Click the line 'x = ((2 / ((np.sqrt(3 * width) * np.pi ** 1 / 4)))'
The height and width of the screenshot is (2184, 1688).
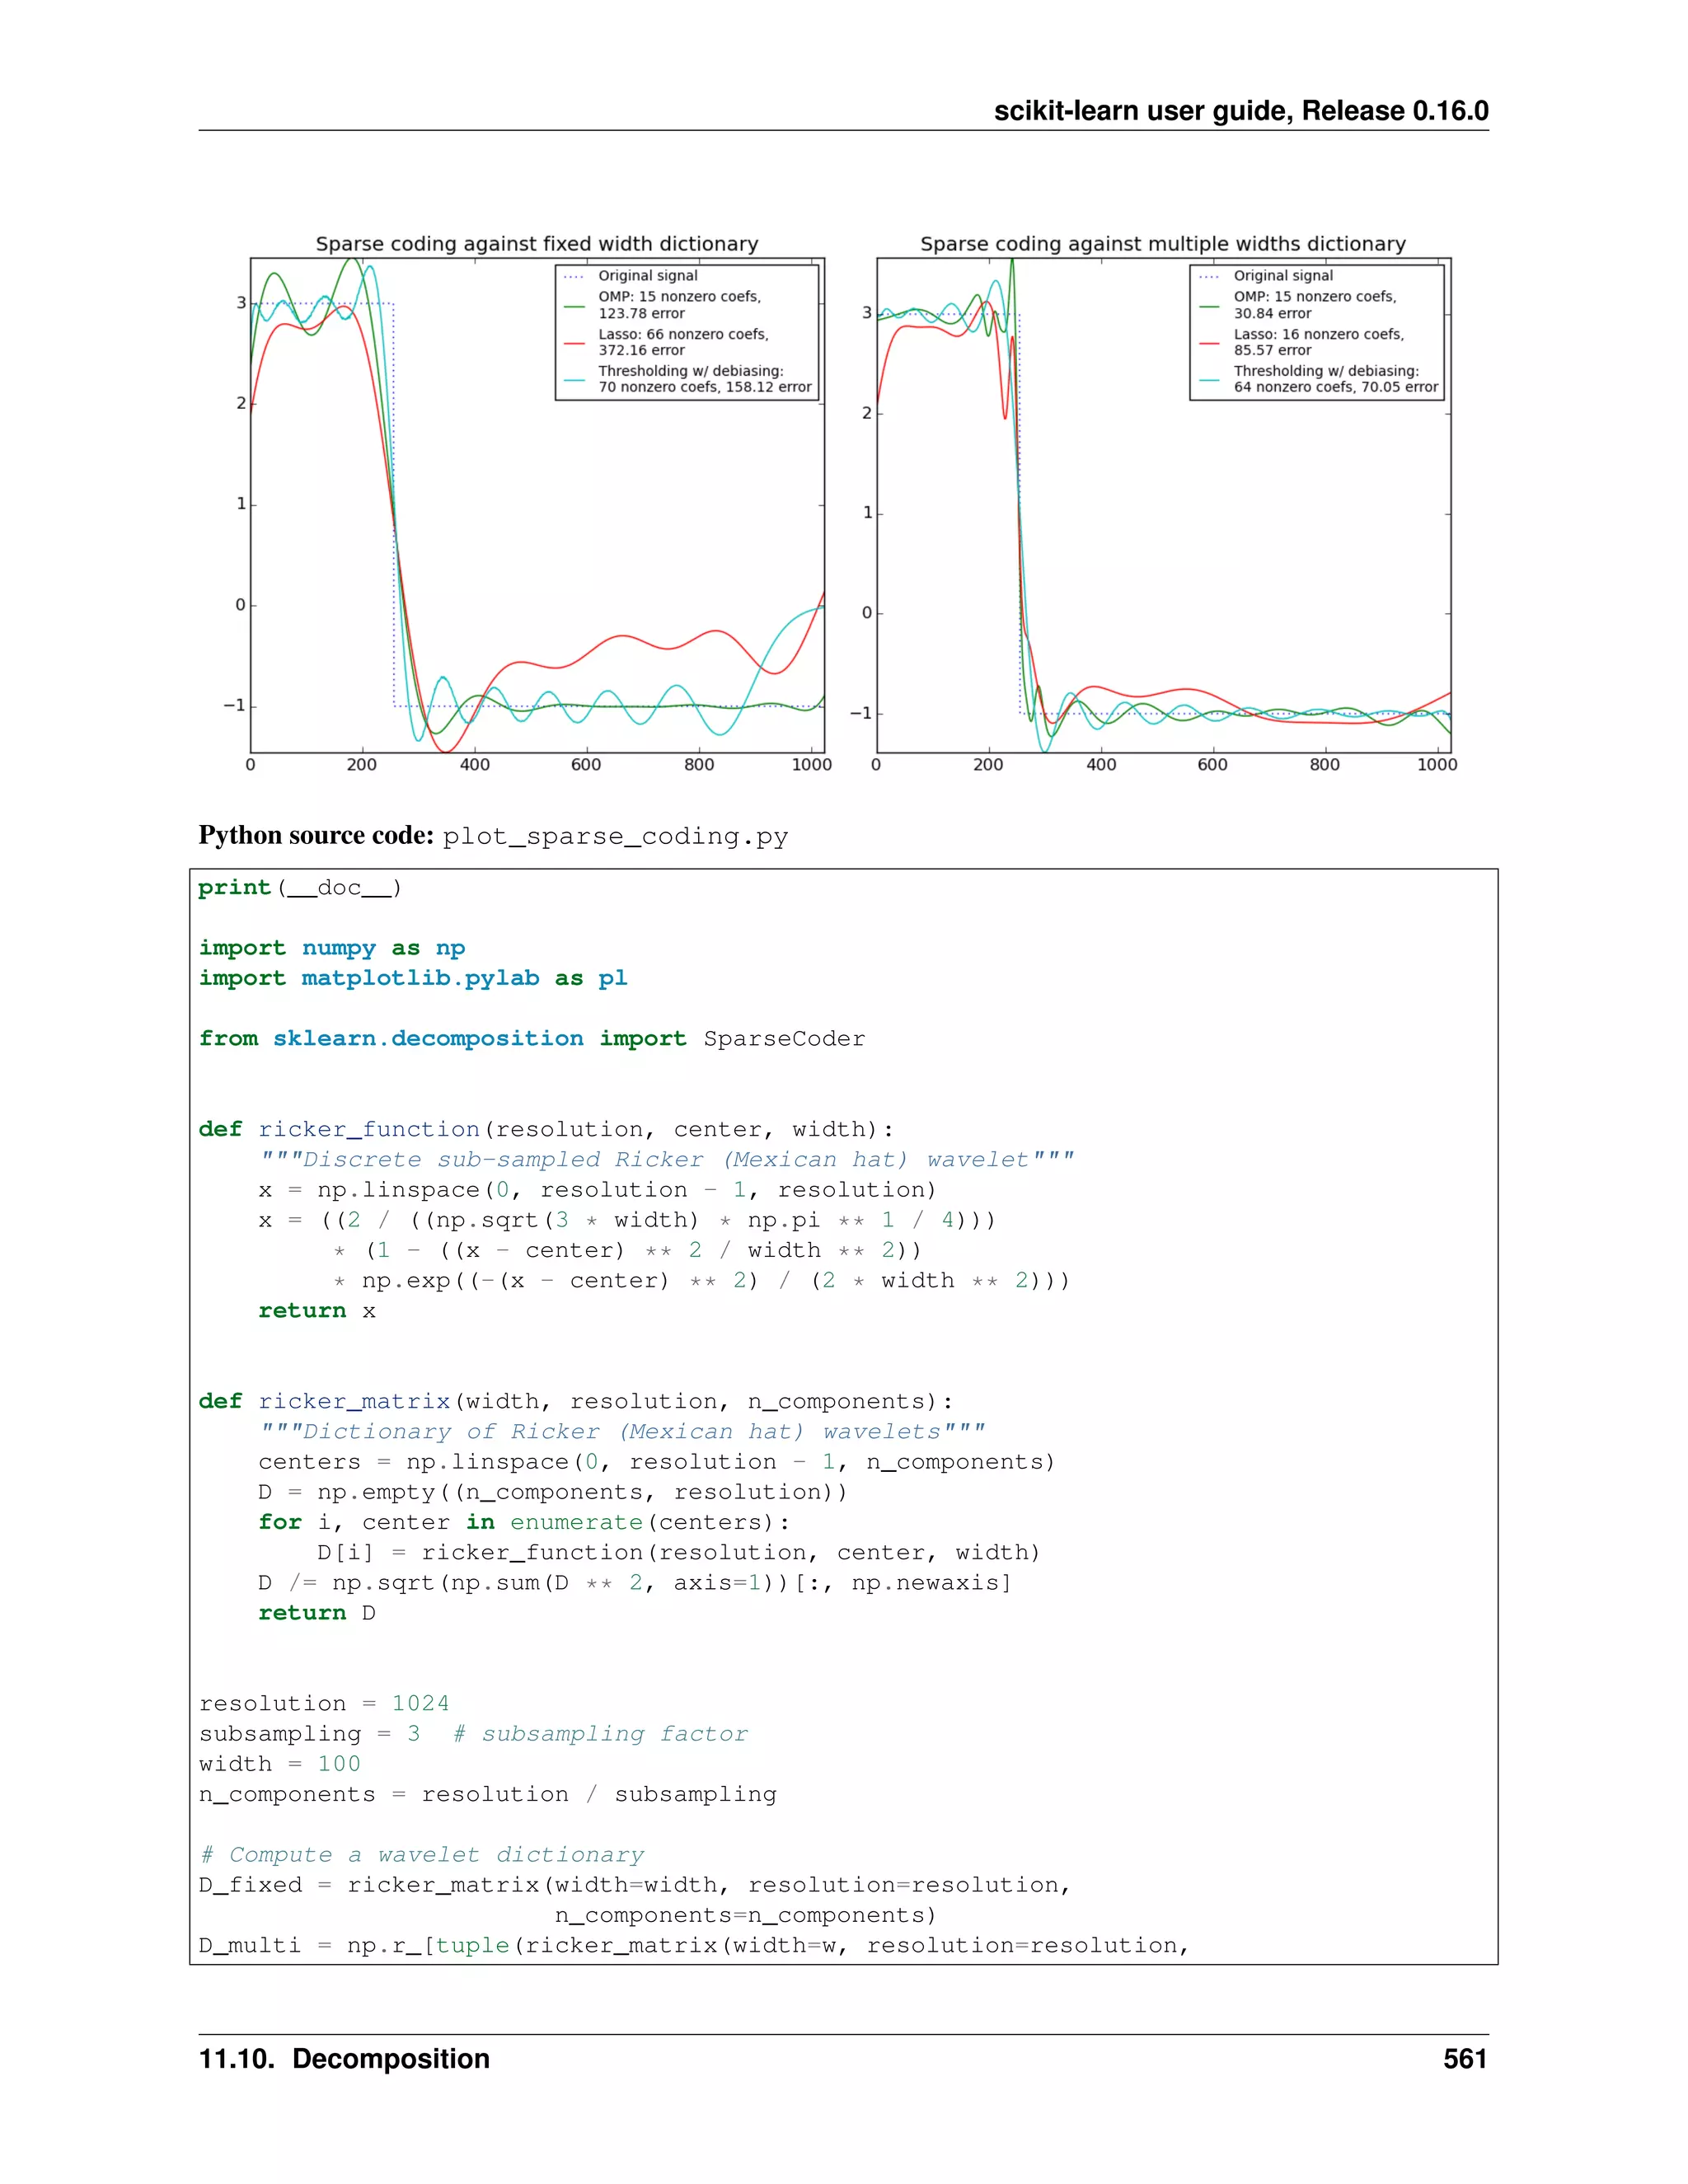click(627, 1221)
